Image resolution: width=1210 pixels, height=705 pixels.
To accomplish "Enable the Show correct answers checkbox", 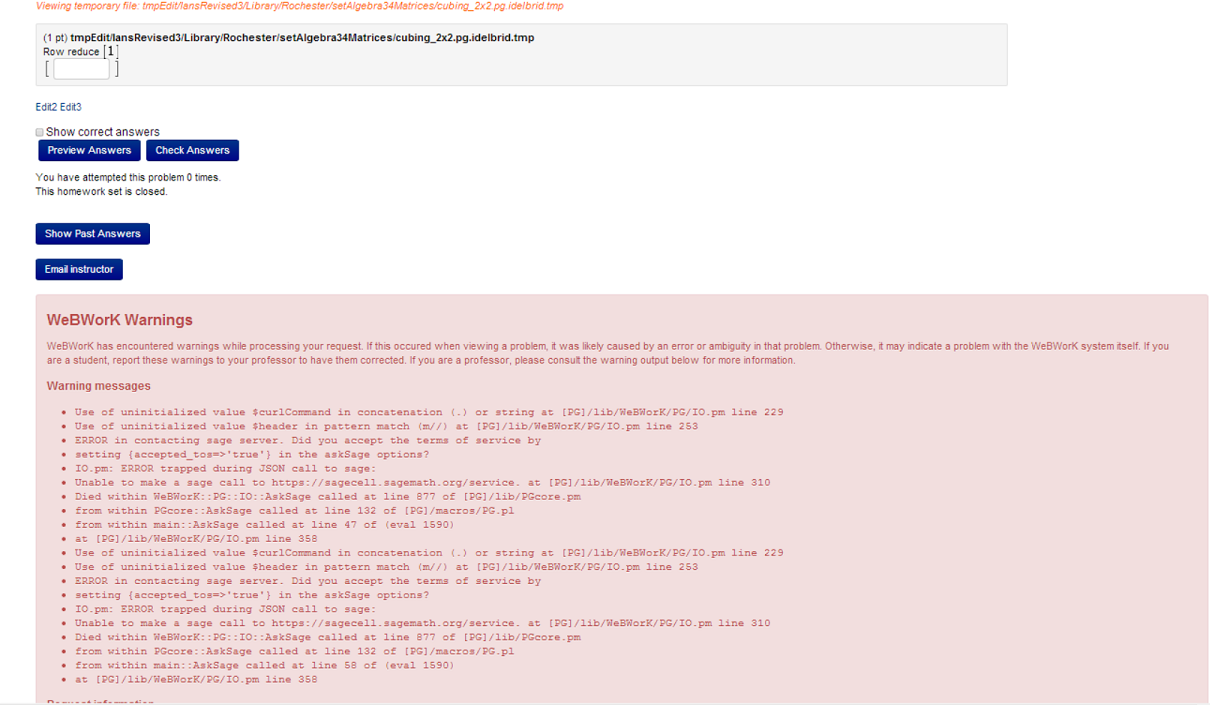I will pyautogui.click(x=40, y=132).
